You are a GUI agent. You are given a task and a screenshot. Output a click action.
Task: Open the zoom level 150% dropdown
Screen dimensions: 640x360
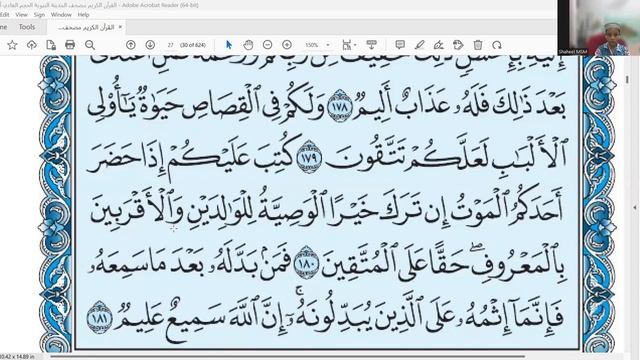coord(317,45)
